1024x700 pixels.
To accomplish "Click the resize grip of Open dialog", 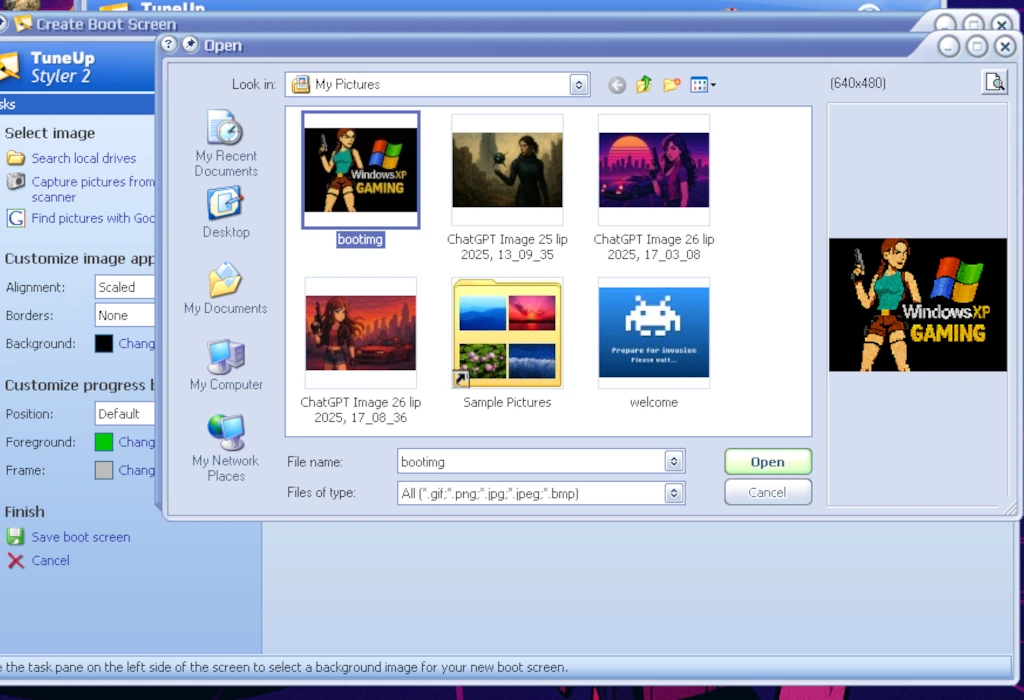I will 1010,509.
